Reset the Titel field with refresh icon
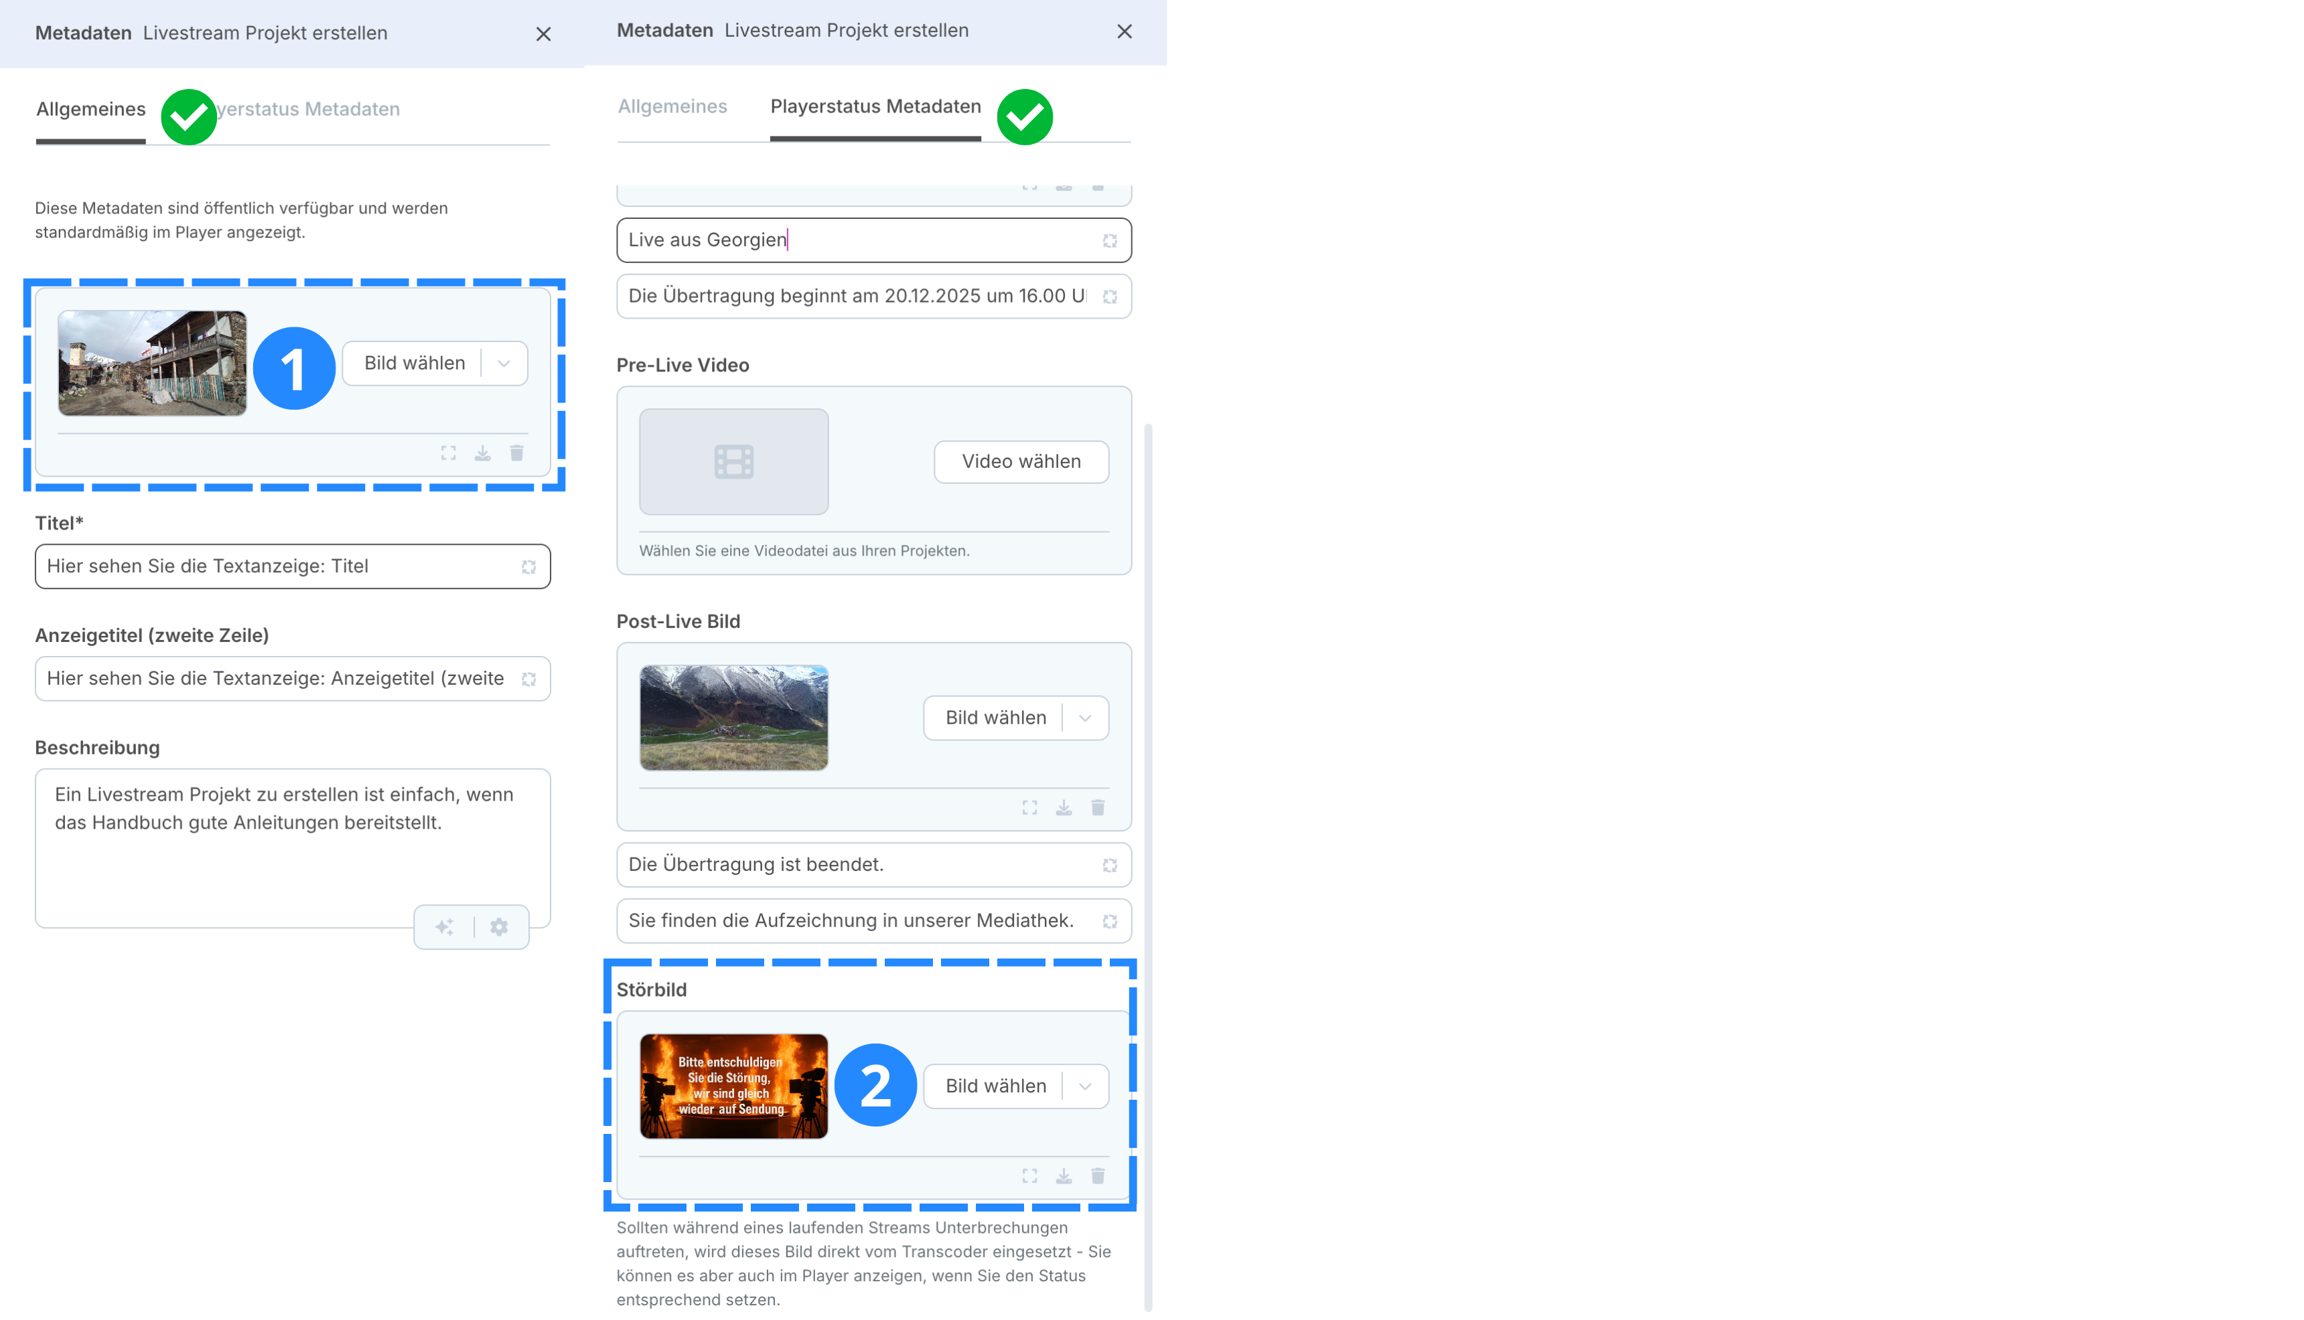 (x=529, y=567)
